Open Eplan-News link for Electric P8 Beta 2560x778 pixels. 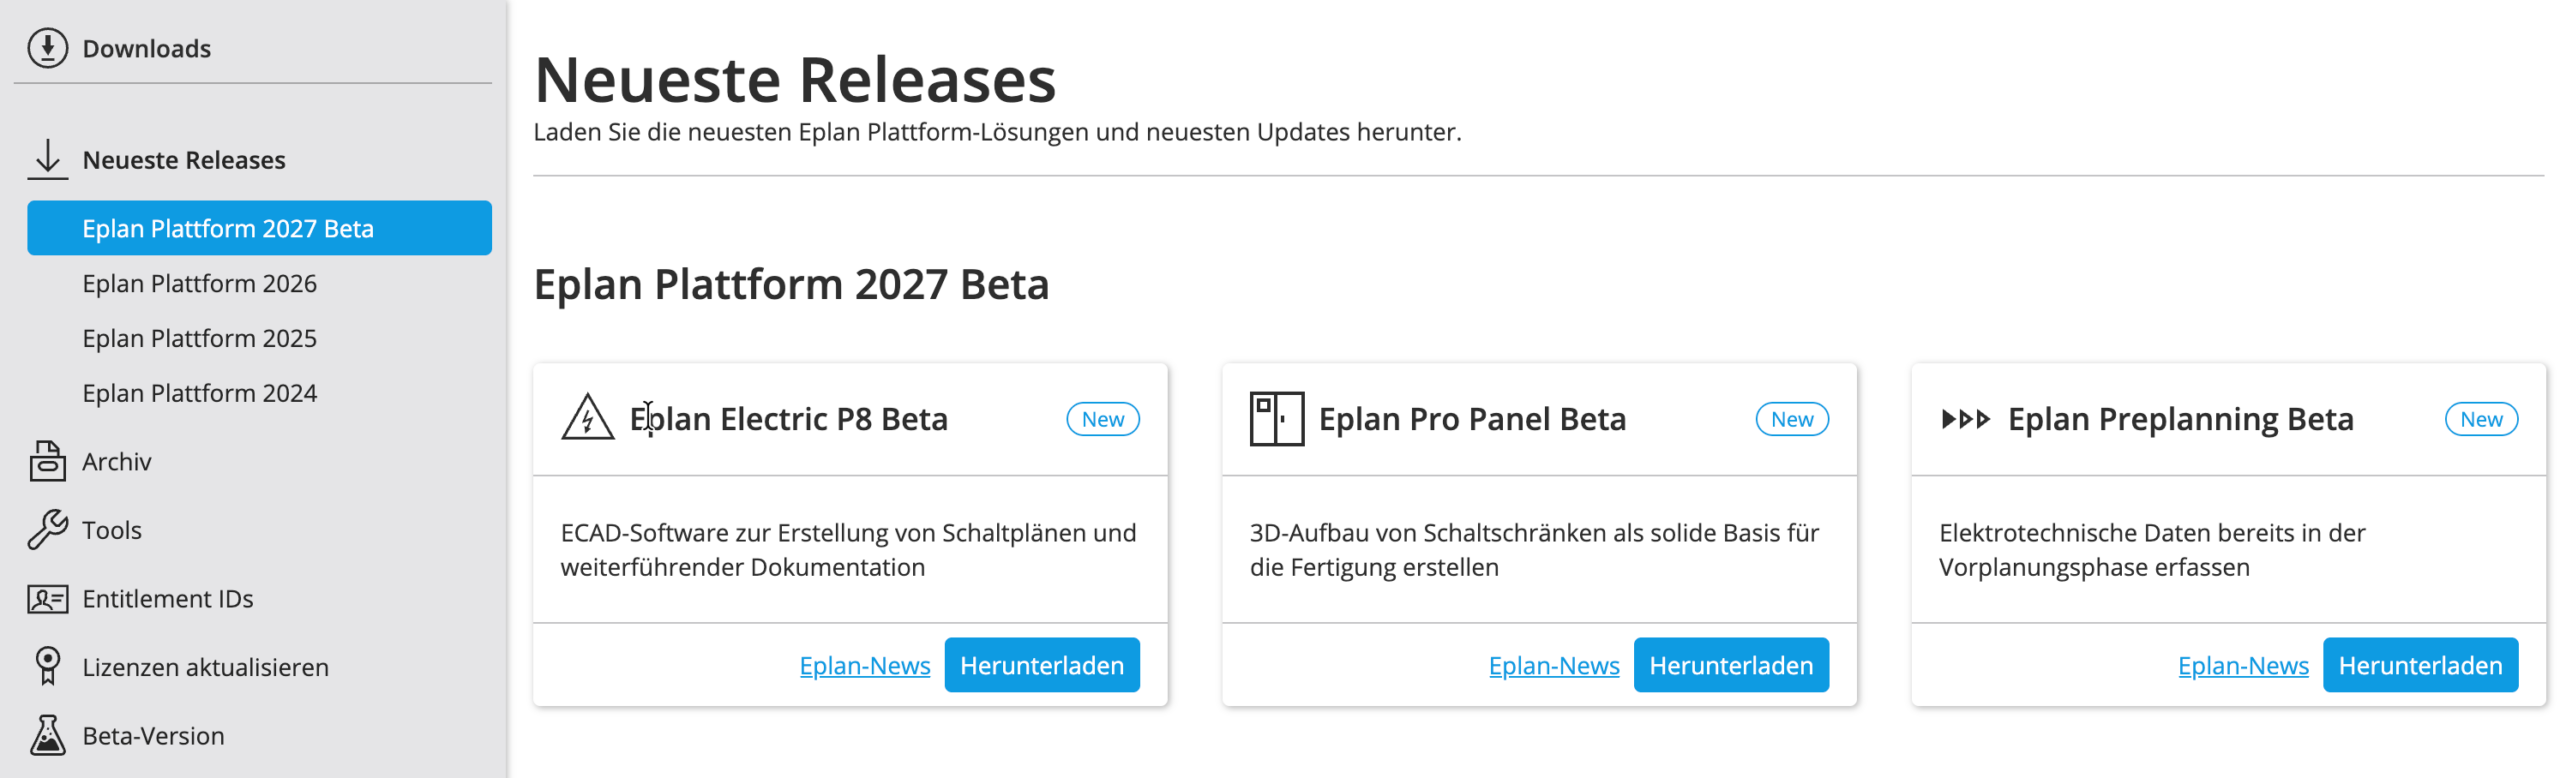[864, 666]
